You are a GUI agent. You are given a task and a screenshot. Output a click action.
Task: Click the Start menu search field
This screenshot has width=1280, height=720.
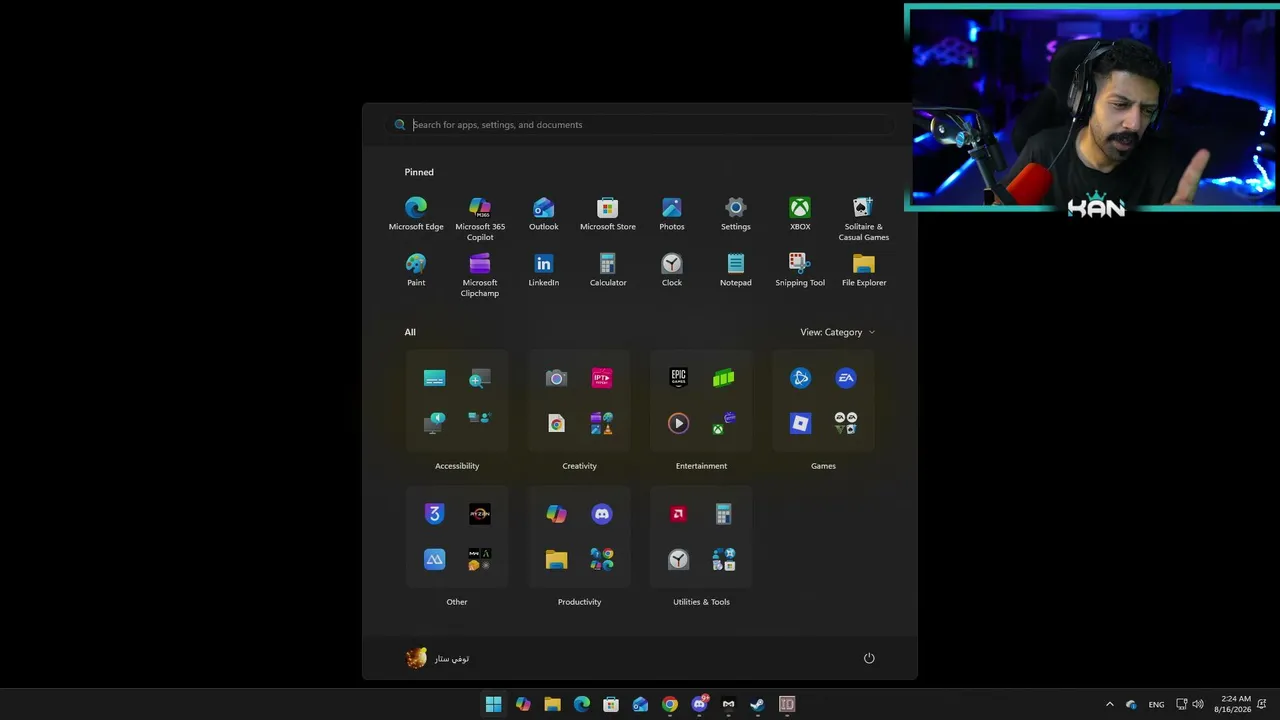[640, 125]
